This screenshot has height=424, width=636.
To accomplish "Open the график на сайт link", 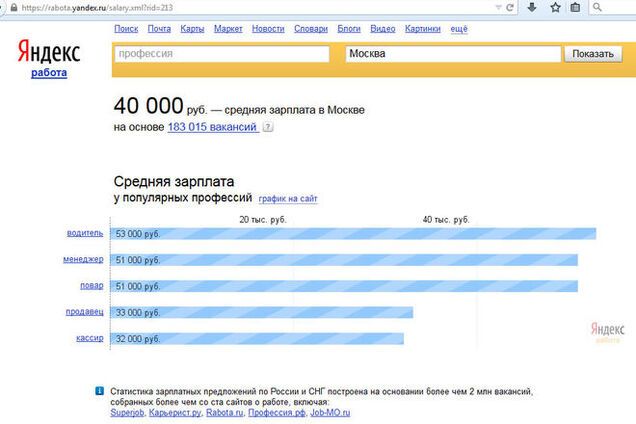I will (288, 199).
